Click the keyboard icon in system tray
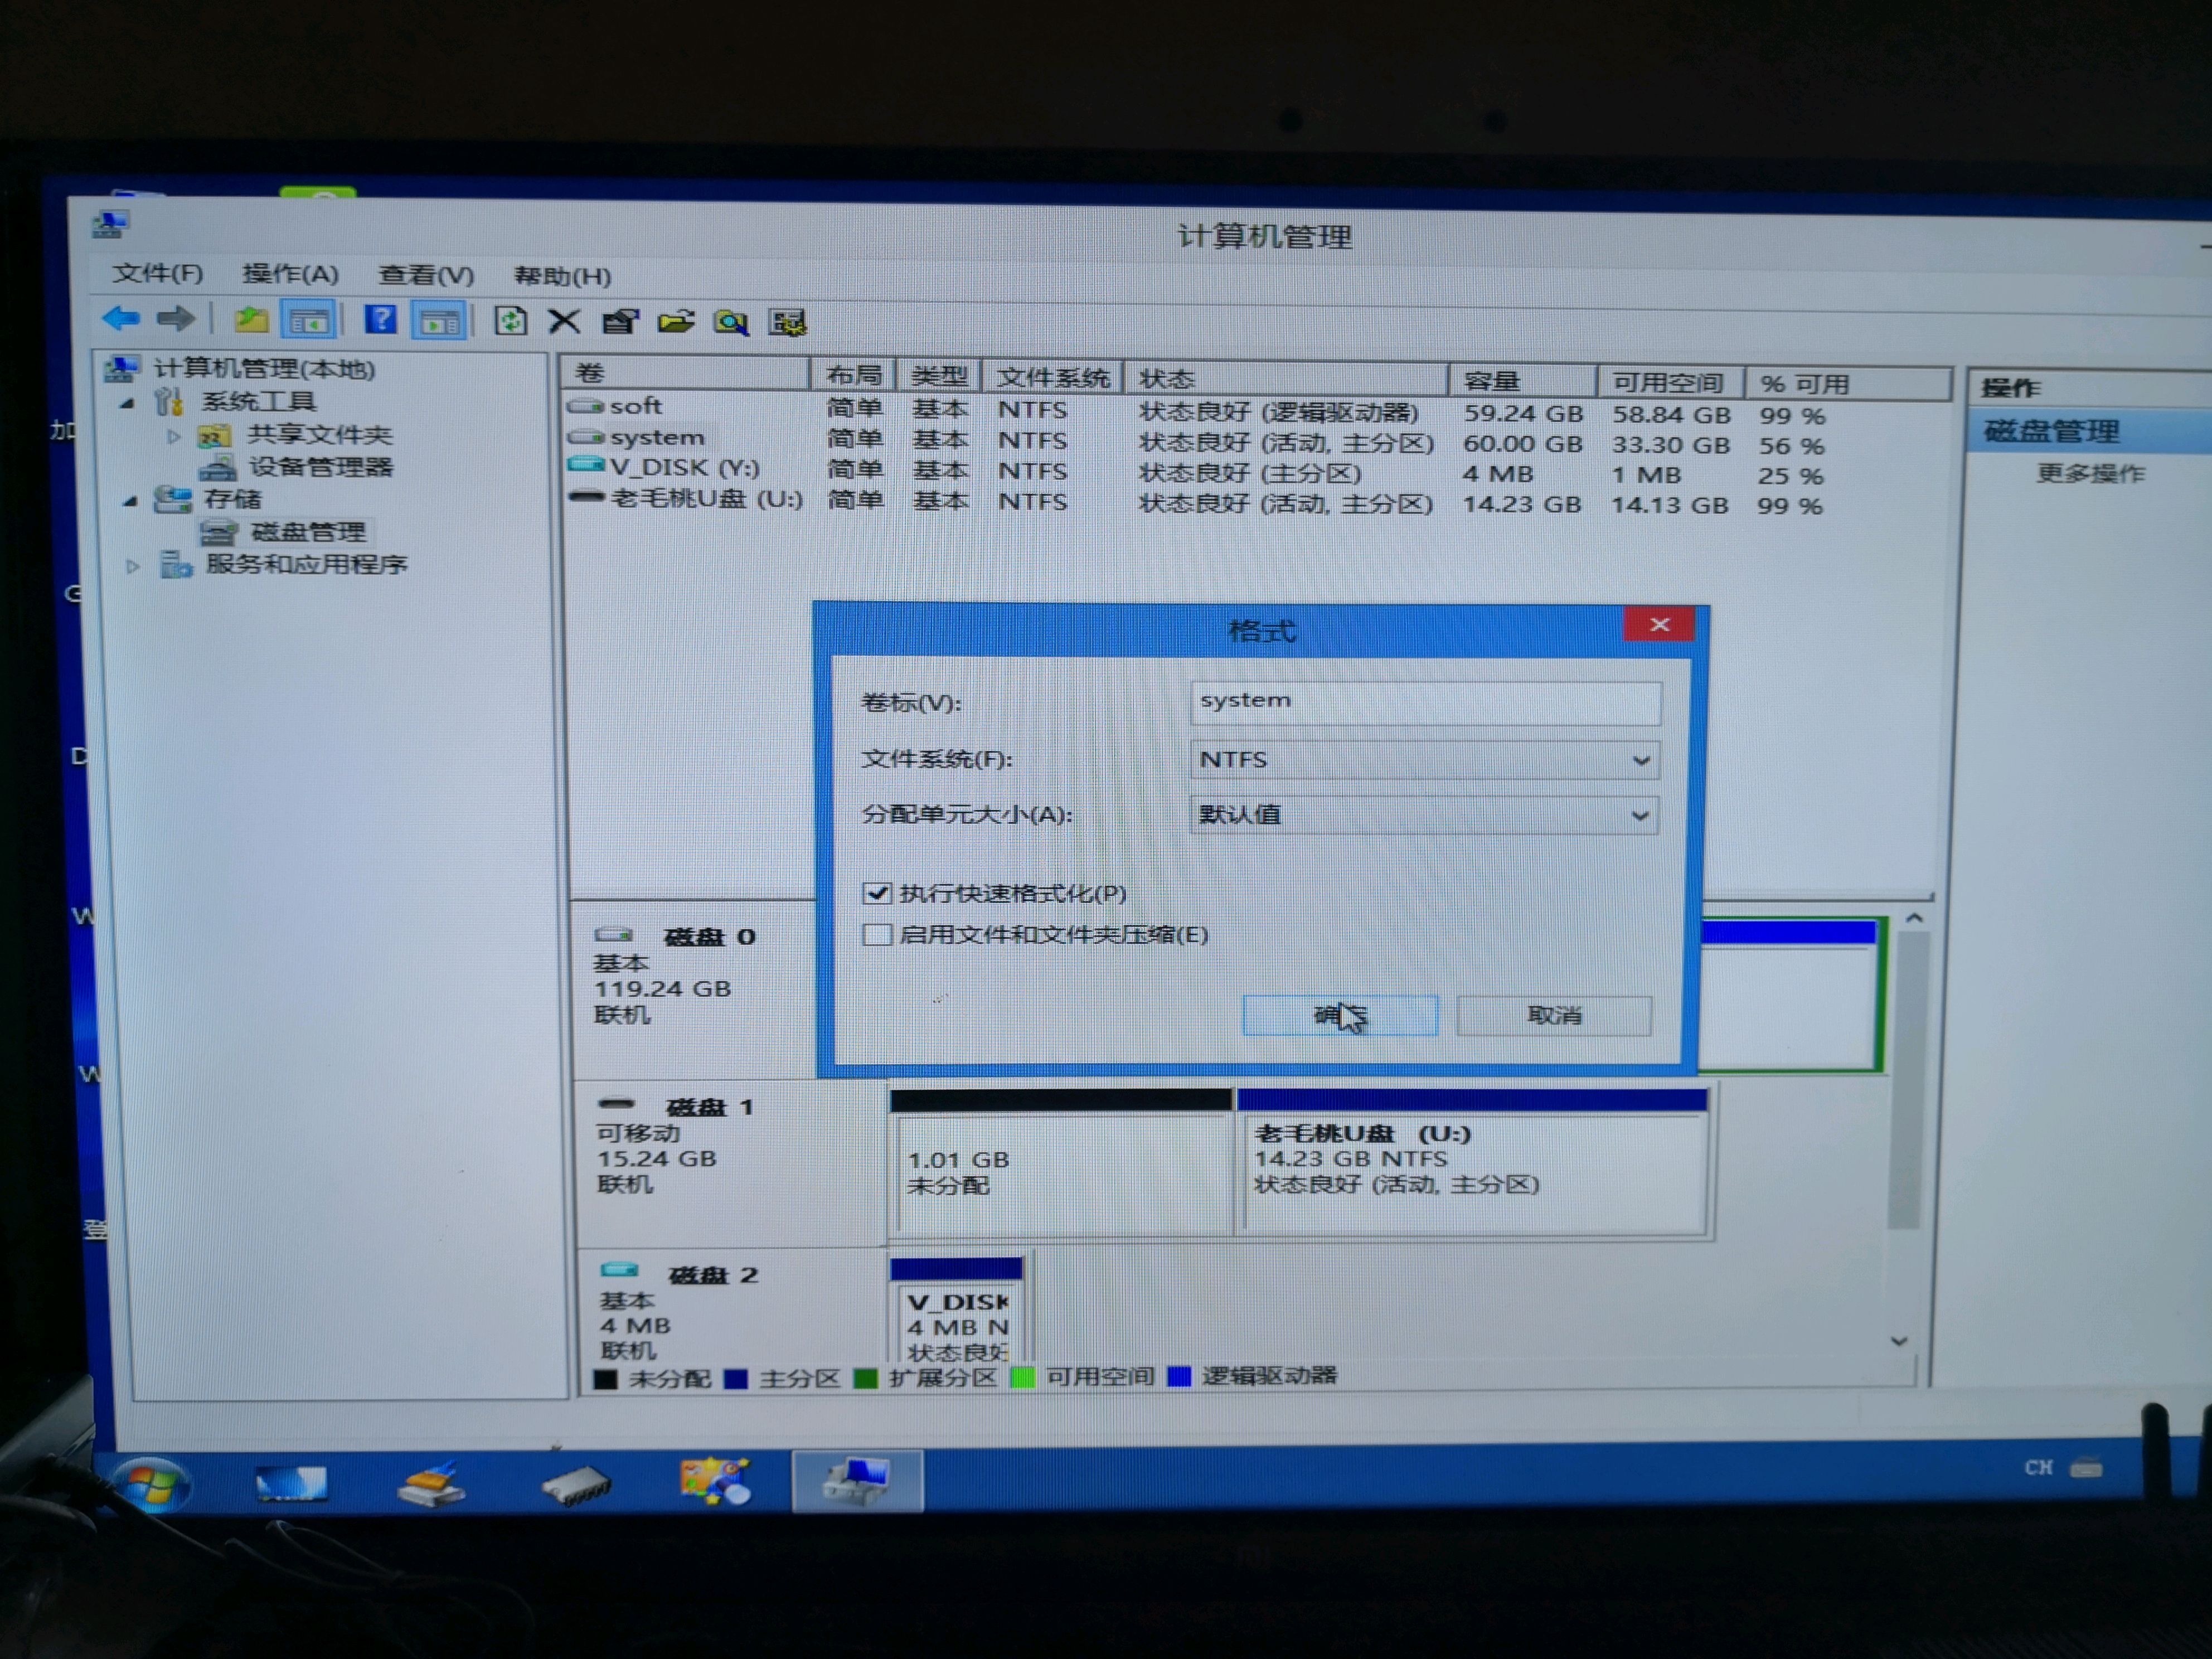This screenshot has height=1659, width=2212. pyautogui.click(x=2086, y=1469)
